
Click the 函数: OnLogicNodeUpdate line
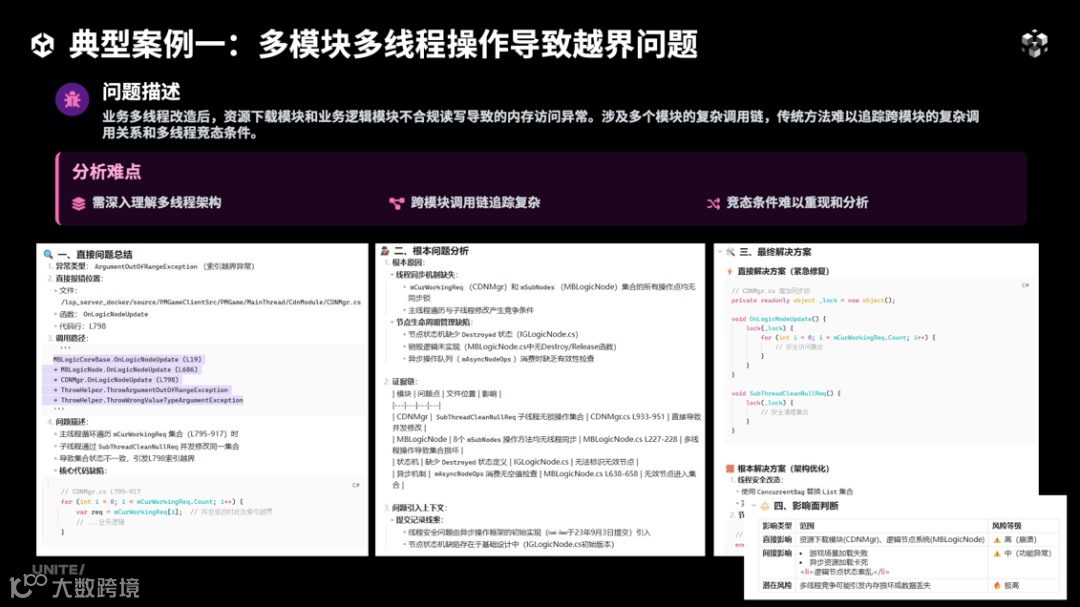[x=103, y=314]
